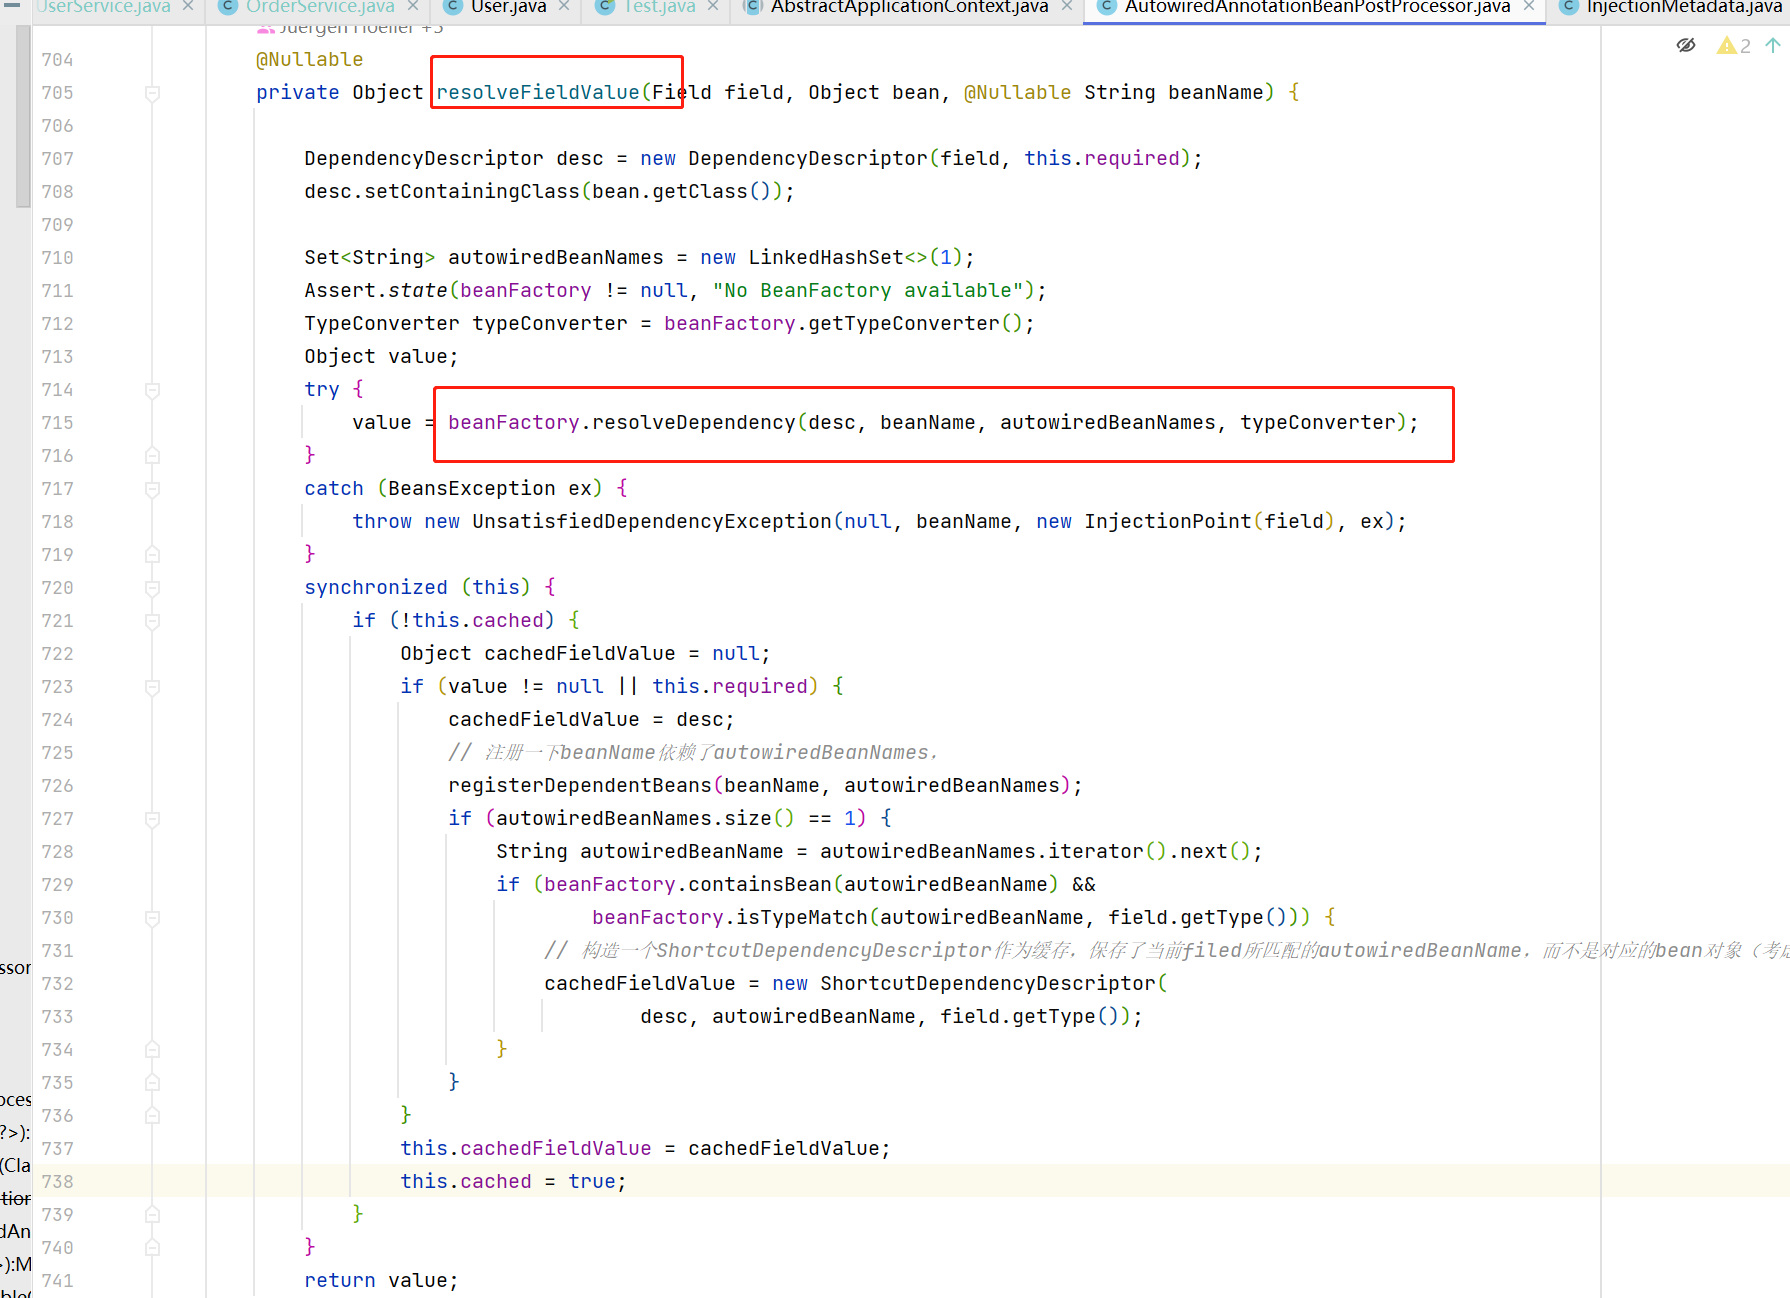The width and height of the screenshot is (1790, 1298).
Task: Click the @Nullable annotation on line 704
Action: [310, 60]
